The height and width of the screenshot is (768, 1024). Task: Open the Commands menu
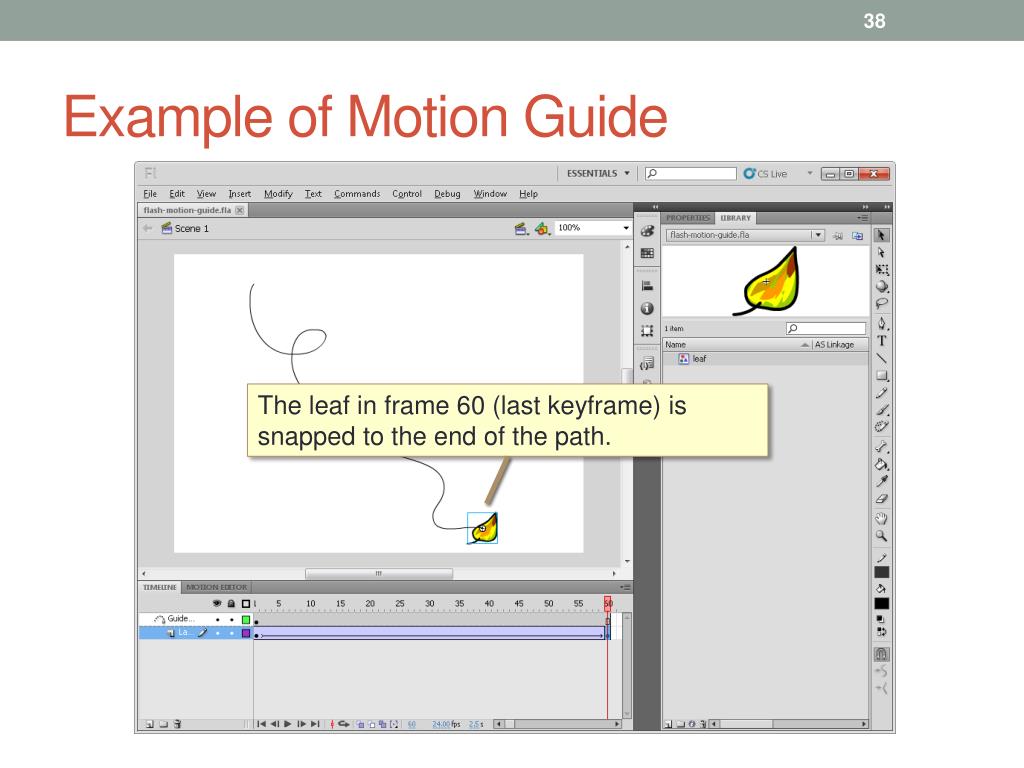click(357, 194)
